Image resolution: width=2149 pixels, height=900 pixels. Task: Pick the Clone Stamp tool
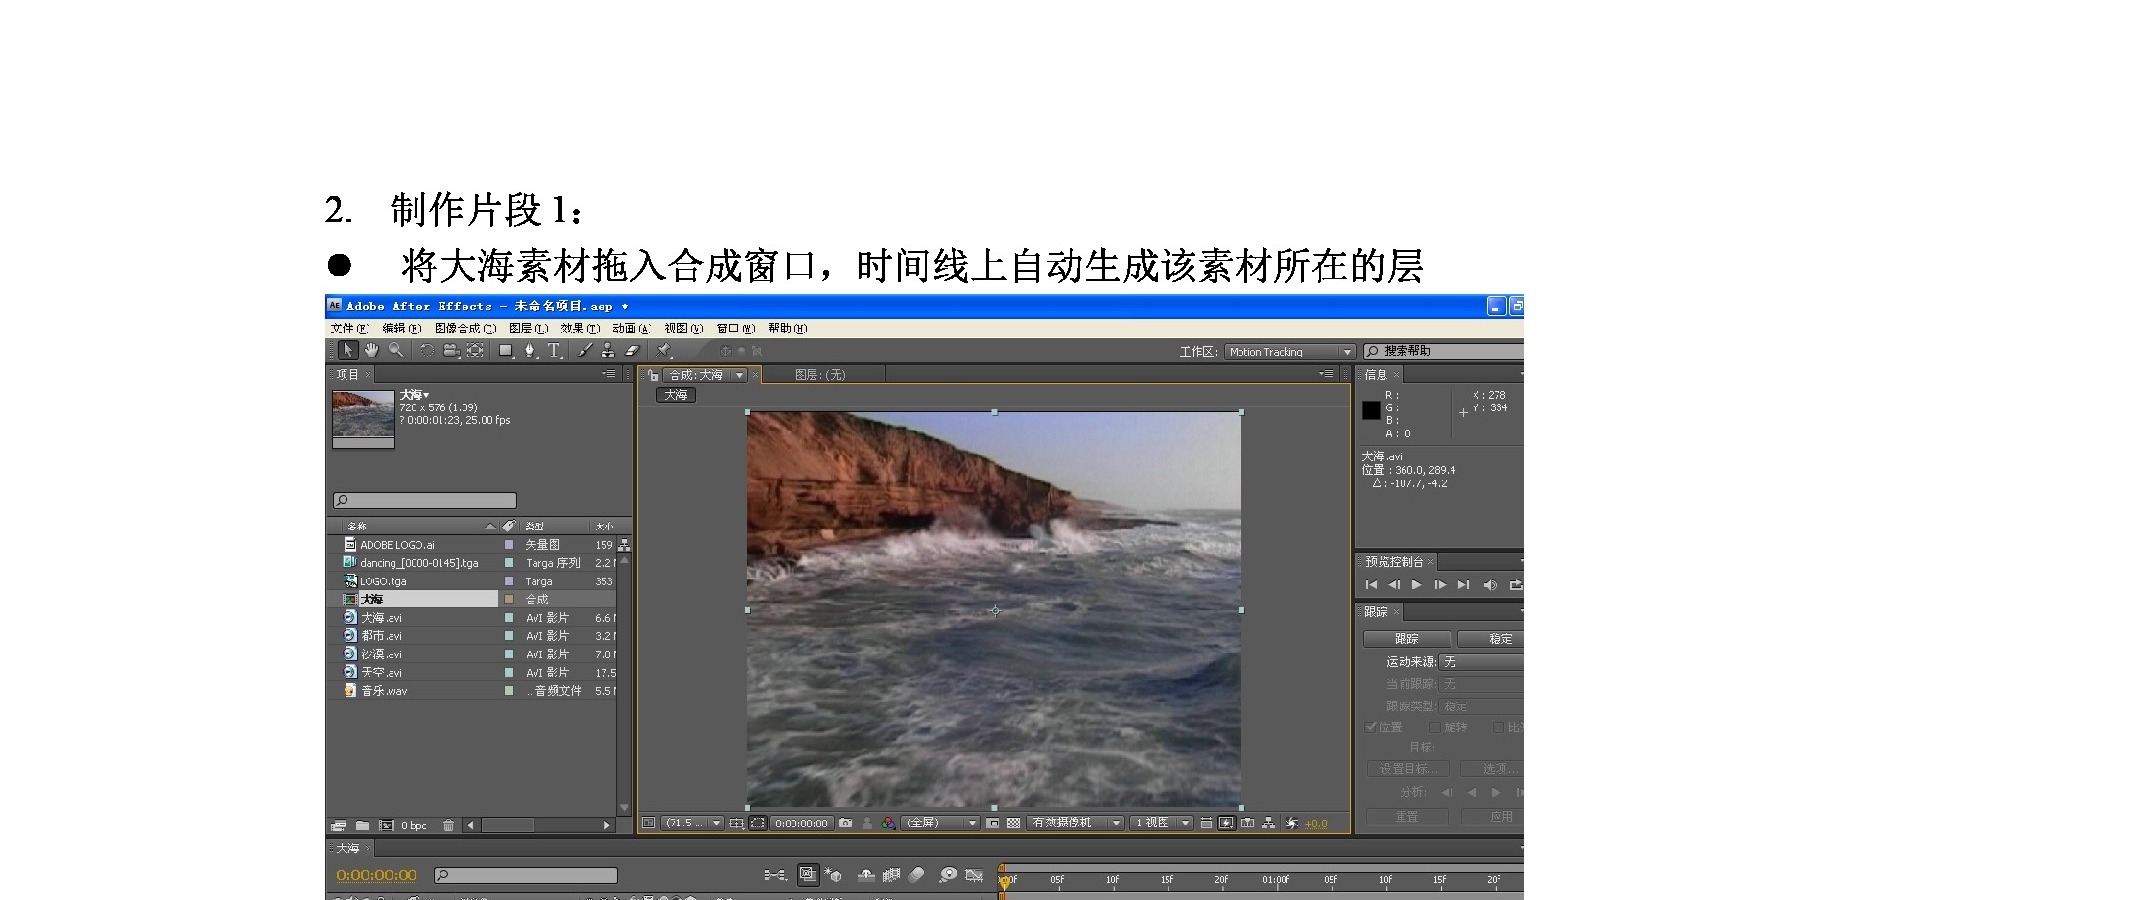(x=608, y=350)
